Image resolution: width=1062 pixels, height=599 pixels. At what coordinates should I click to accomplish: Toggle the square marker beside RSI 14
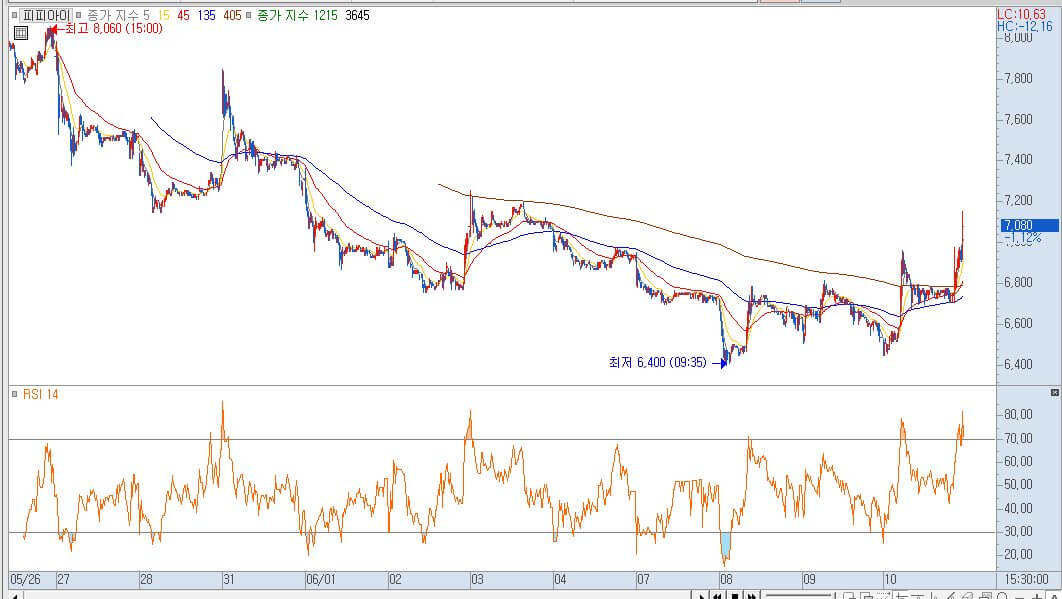[x=14, y=394]
